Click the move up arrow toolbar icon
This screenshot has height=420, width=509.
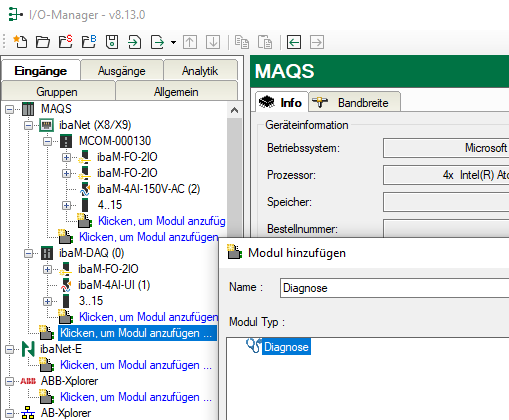pyautogui.click(x=190, y=42)
